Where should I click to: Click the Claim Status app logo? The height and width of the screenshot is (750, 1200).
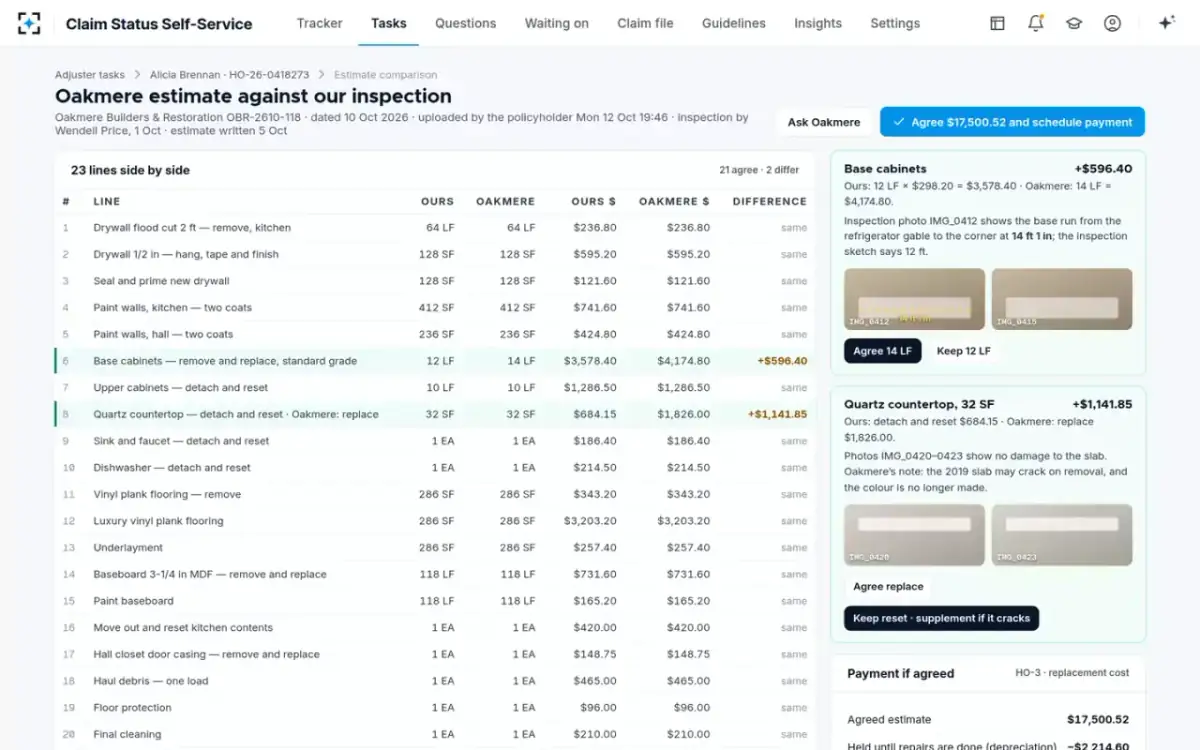pos(29,23)
